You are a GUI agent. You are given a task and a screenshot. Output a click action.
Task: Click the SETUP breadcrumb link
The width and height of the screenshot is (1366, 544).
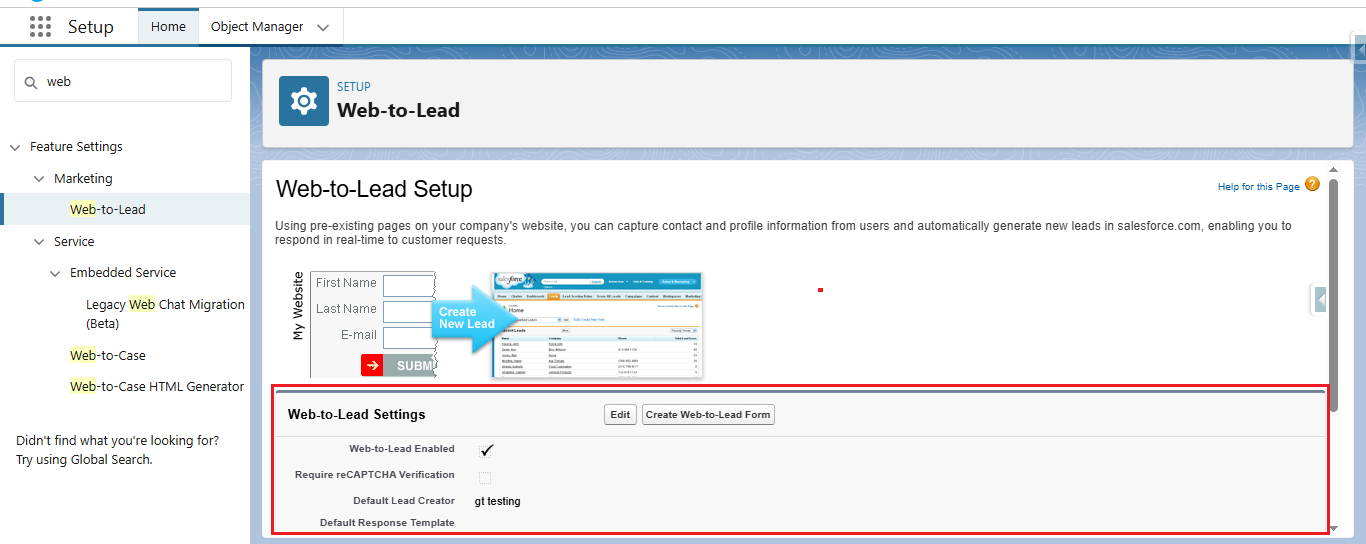click(x=354, y=87)
